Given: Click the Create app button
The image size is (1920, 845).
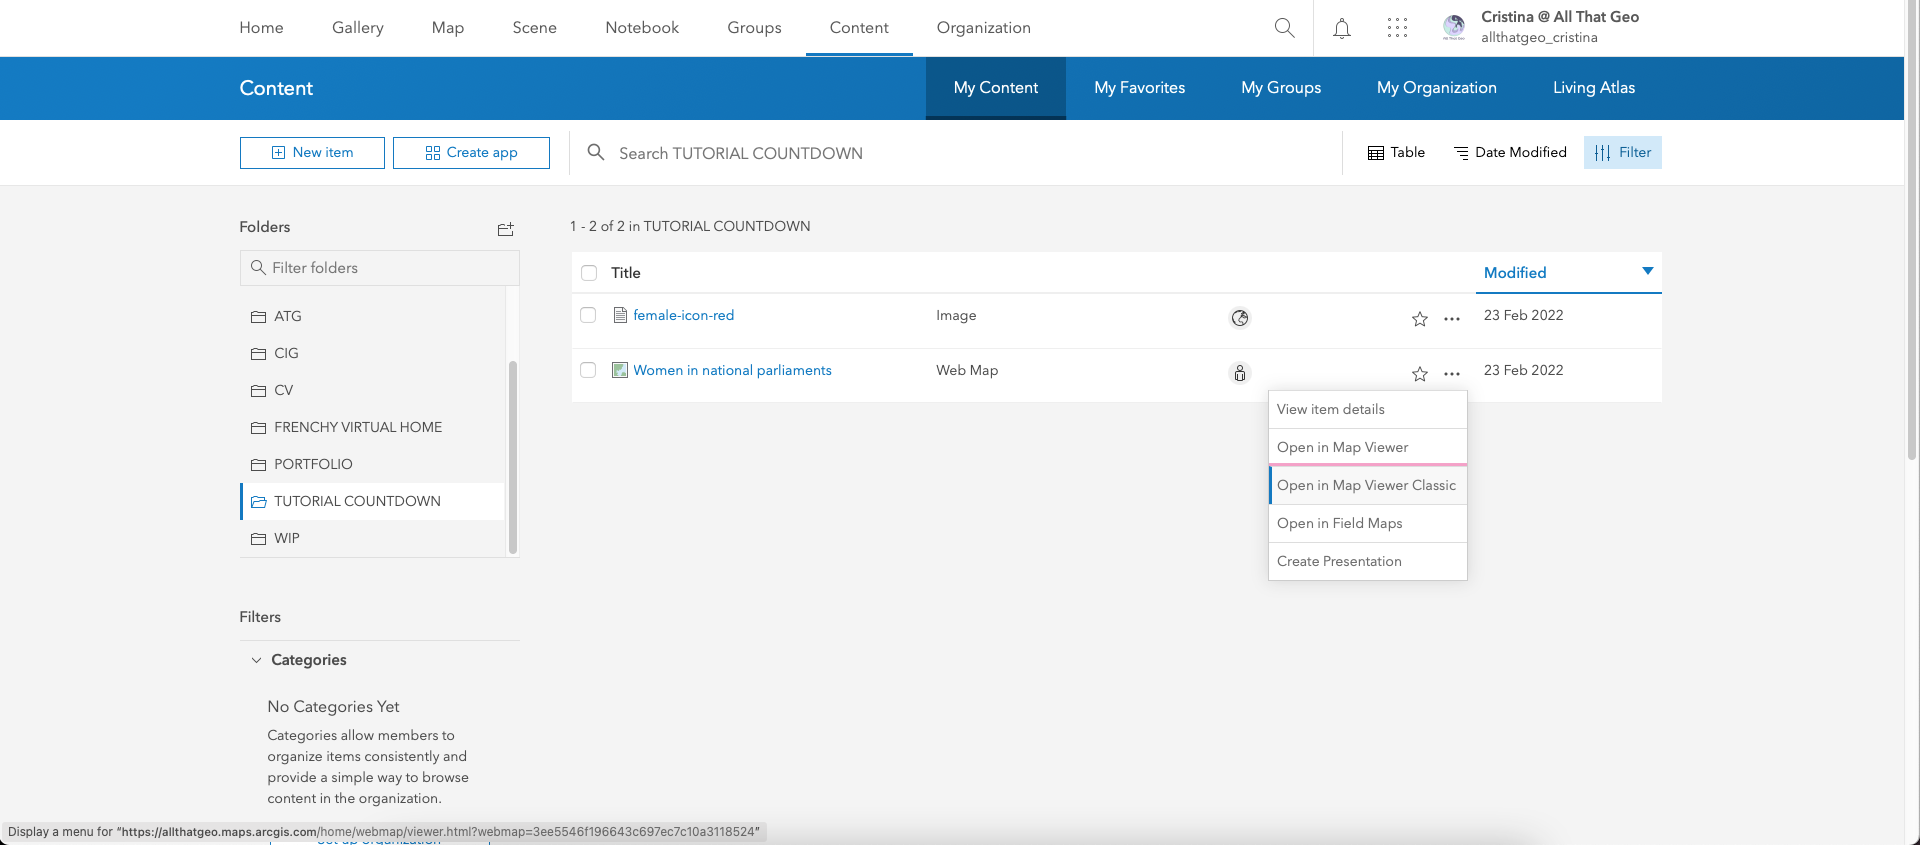Looking at the screenshot, I should tap(471, 153).
